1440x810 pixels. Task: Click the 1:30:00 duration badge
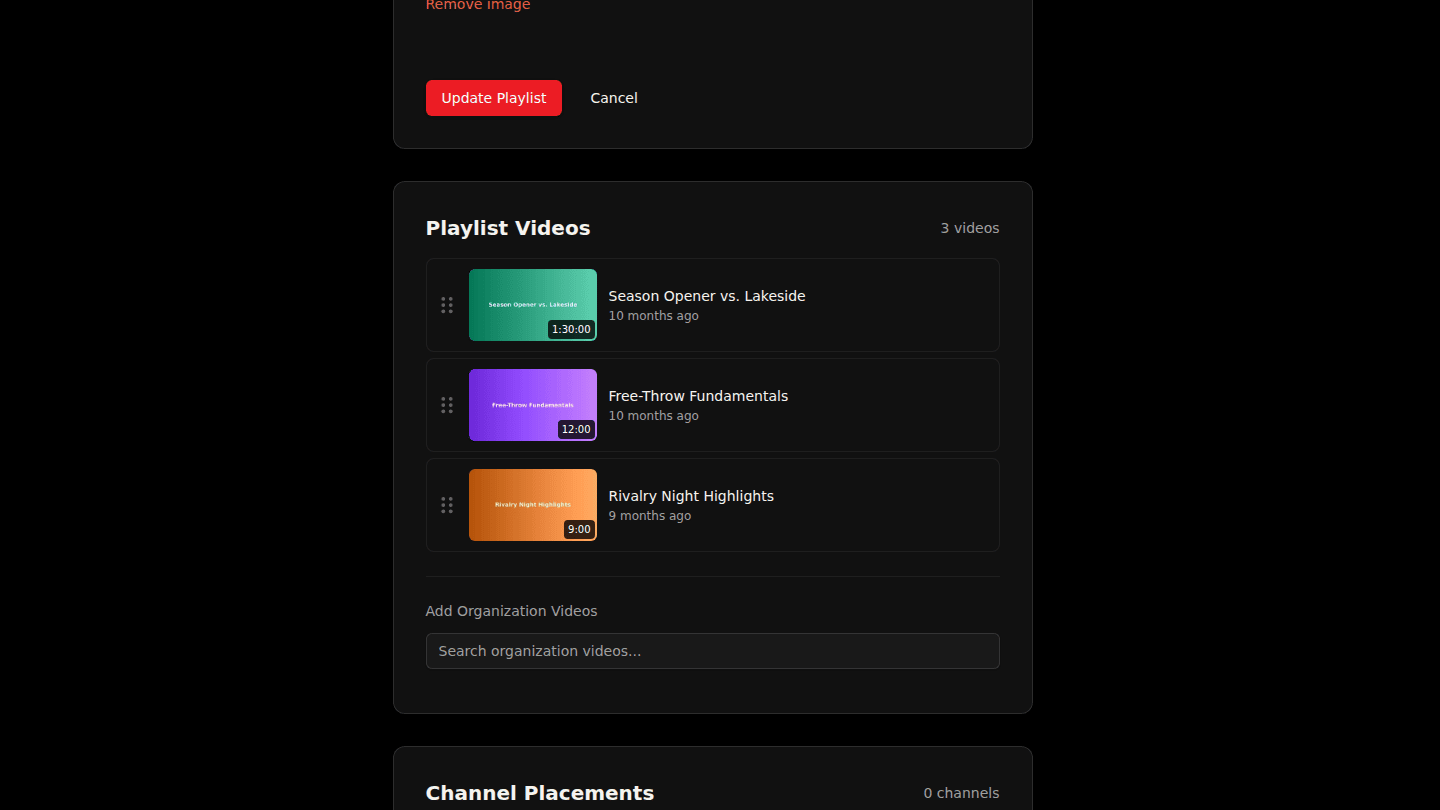click(571, 329)
